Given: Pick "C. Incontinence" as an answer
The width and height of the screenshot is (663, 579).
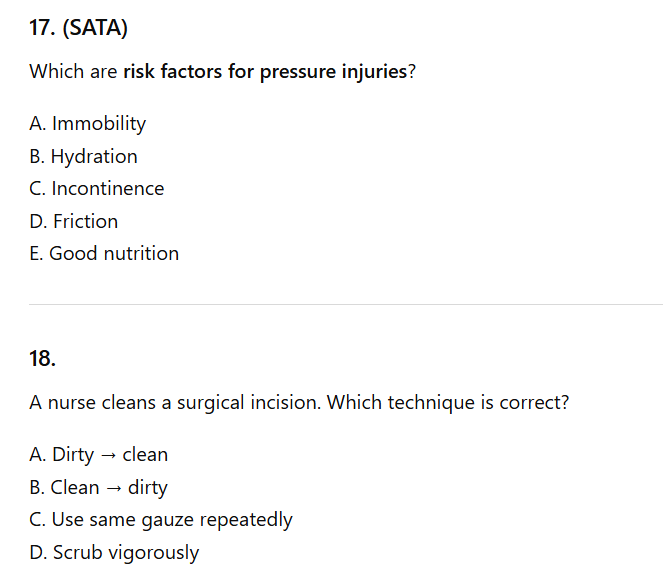Looking at the screenshot, I should tap(97, 189).
